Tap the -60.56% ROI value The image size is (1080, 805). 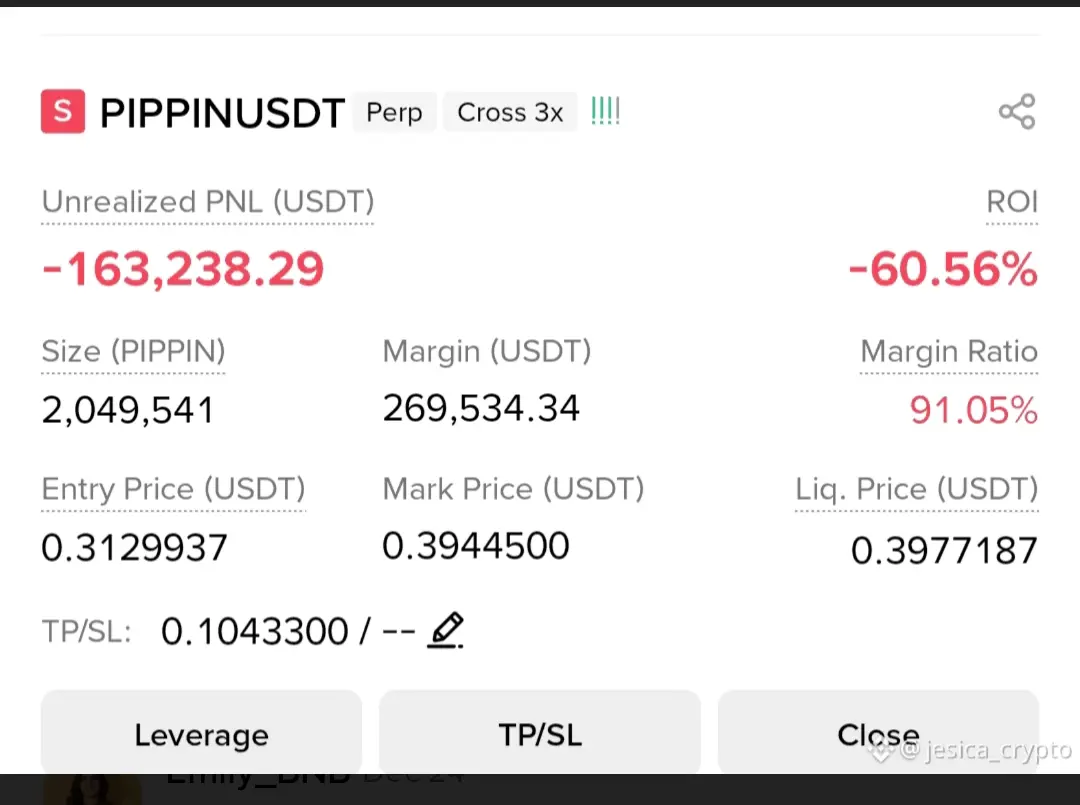[x=943, y=269]
